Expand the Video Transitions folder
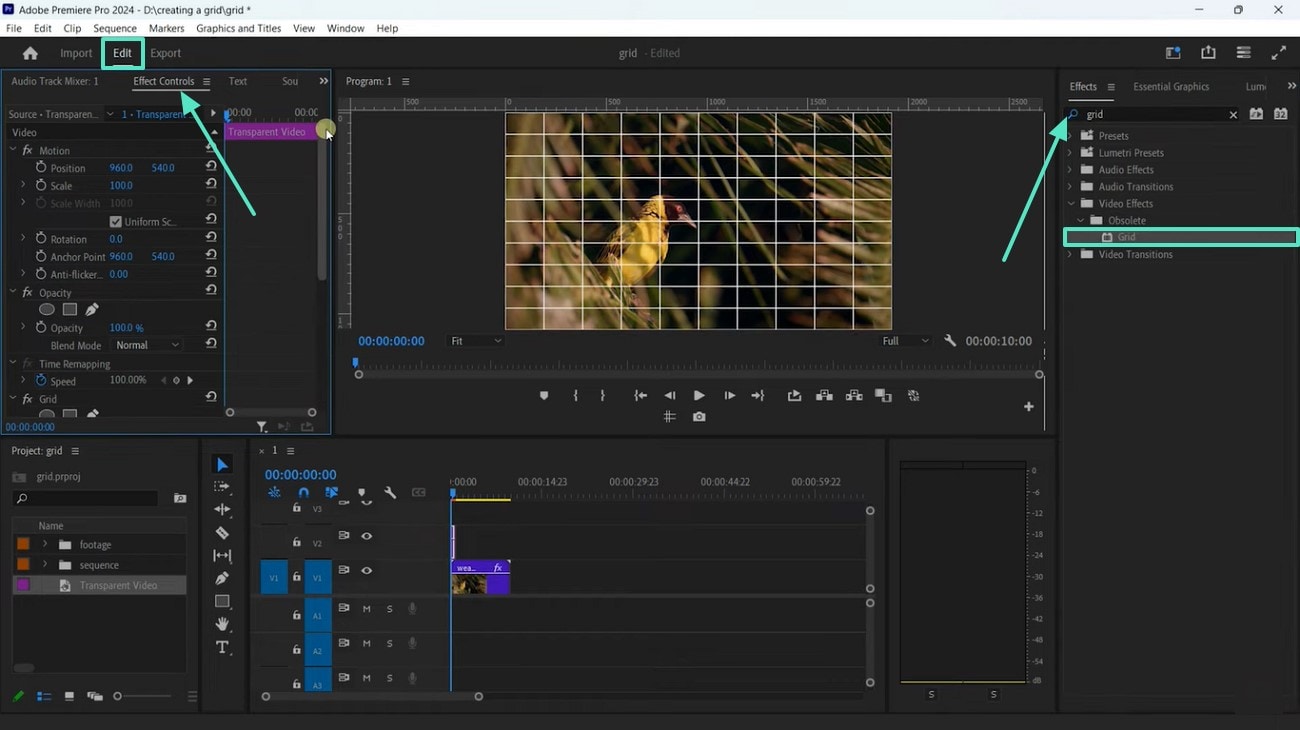Image resolution: width=1300 pixels, height=730 pixels. pos(1070,255)
